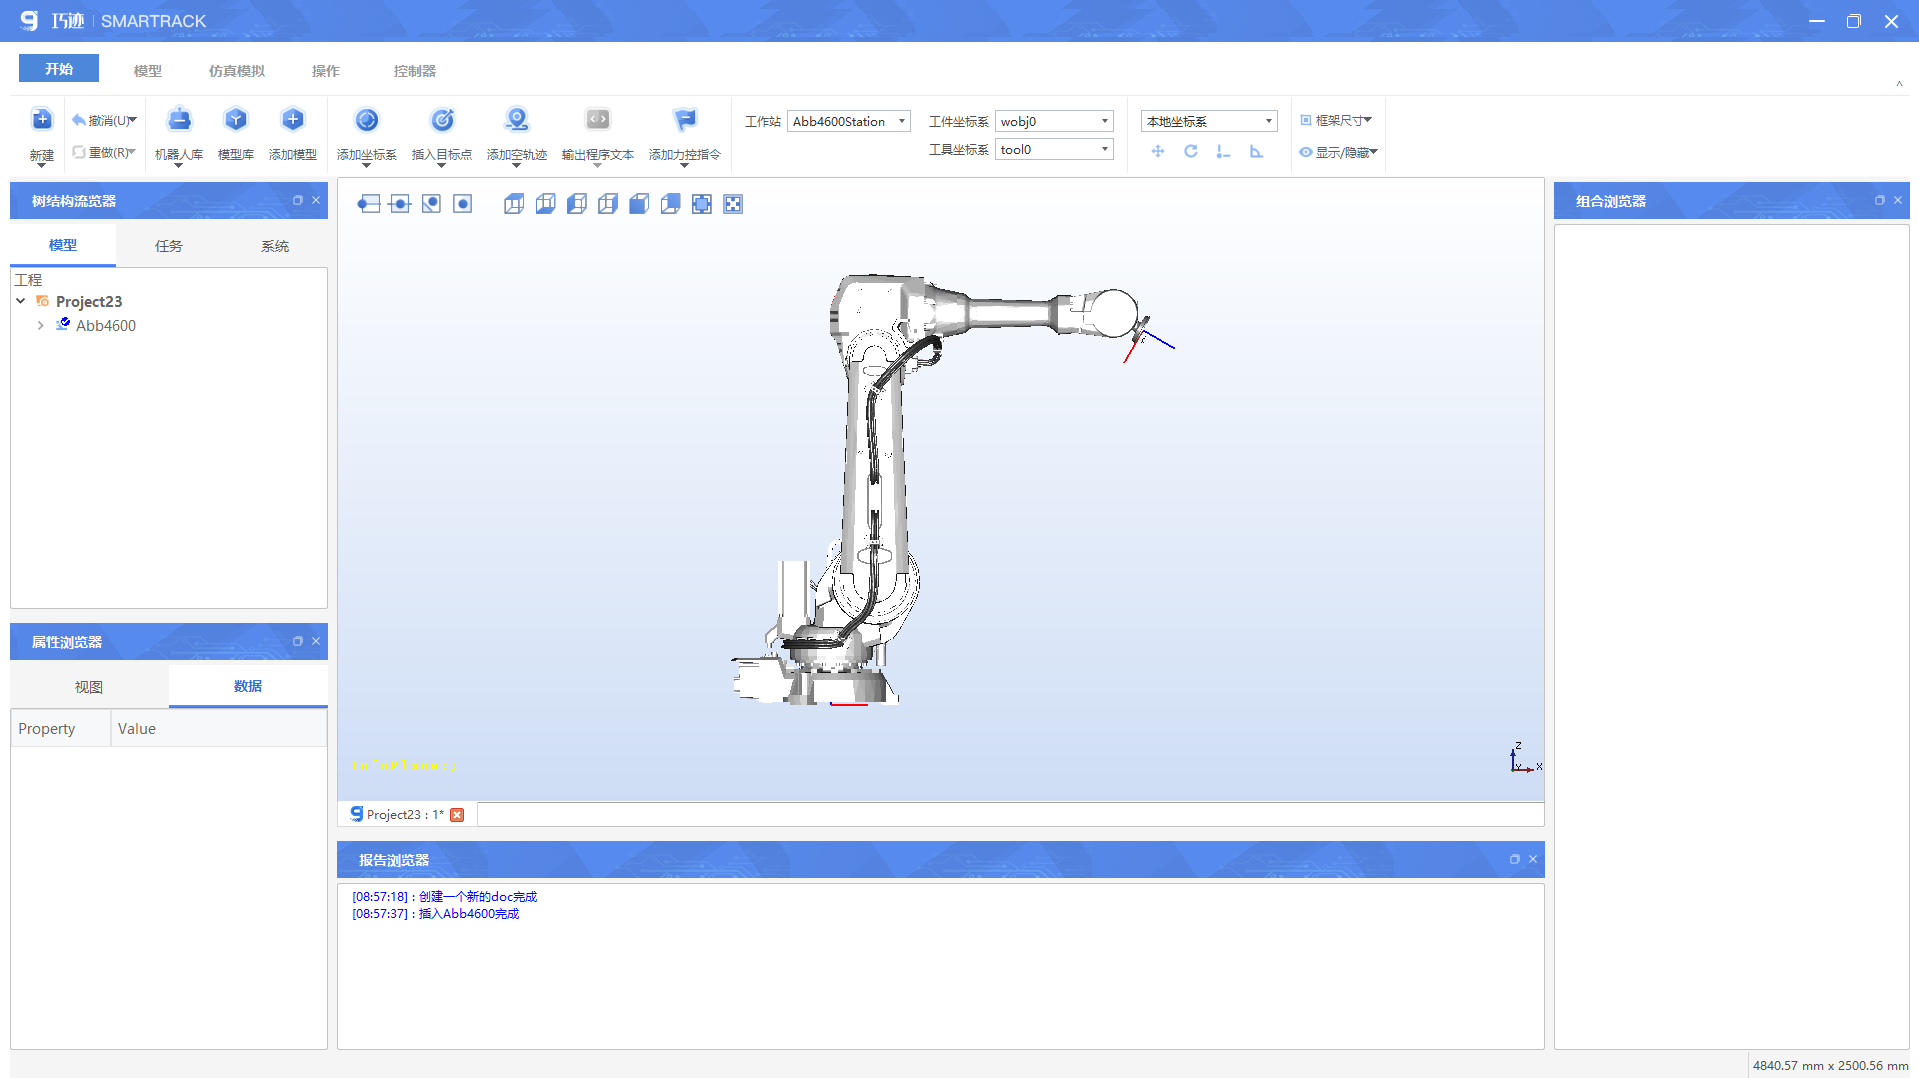The height and width of the screenshot is (1078, 1919).
Task: Click the snap-corner viewport icon
Action: (x=431, y=204)
